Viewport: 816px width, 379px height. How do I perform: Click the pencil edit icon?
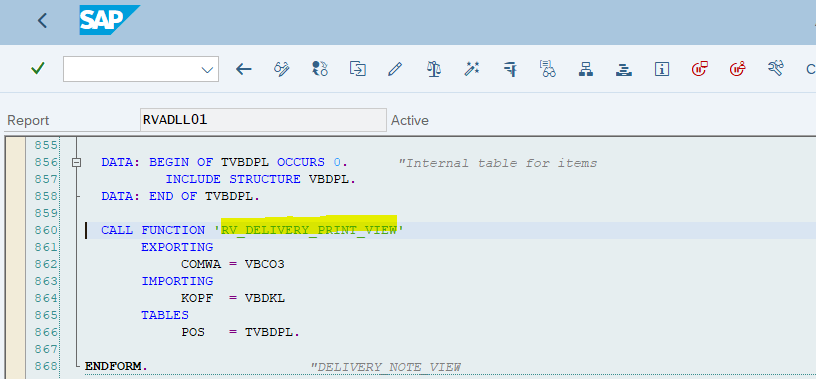click(x=396, y=69)
